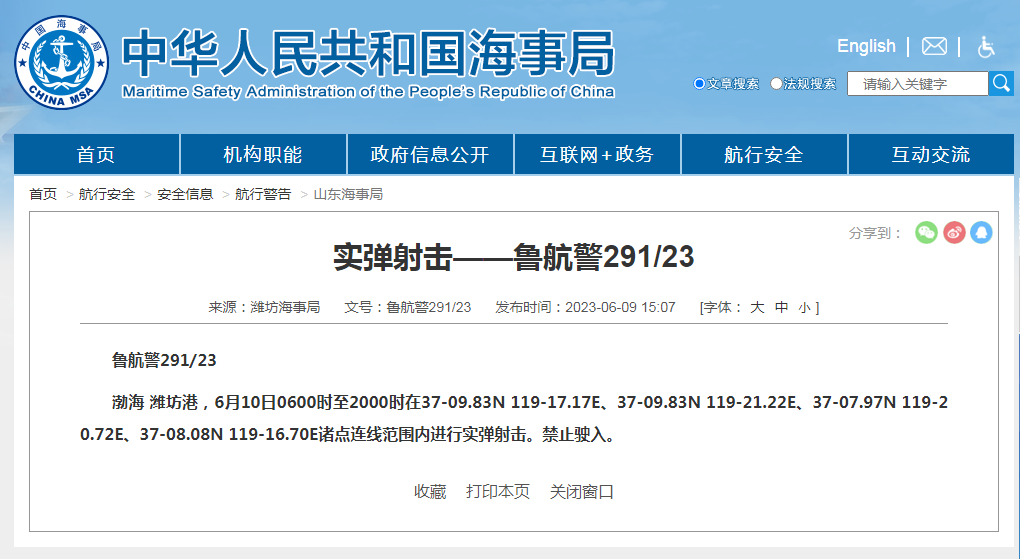Set font size to 小
Screen dimensions: 1020x559
(805, 308)
